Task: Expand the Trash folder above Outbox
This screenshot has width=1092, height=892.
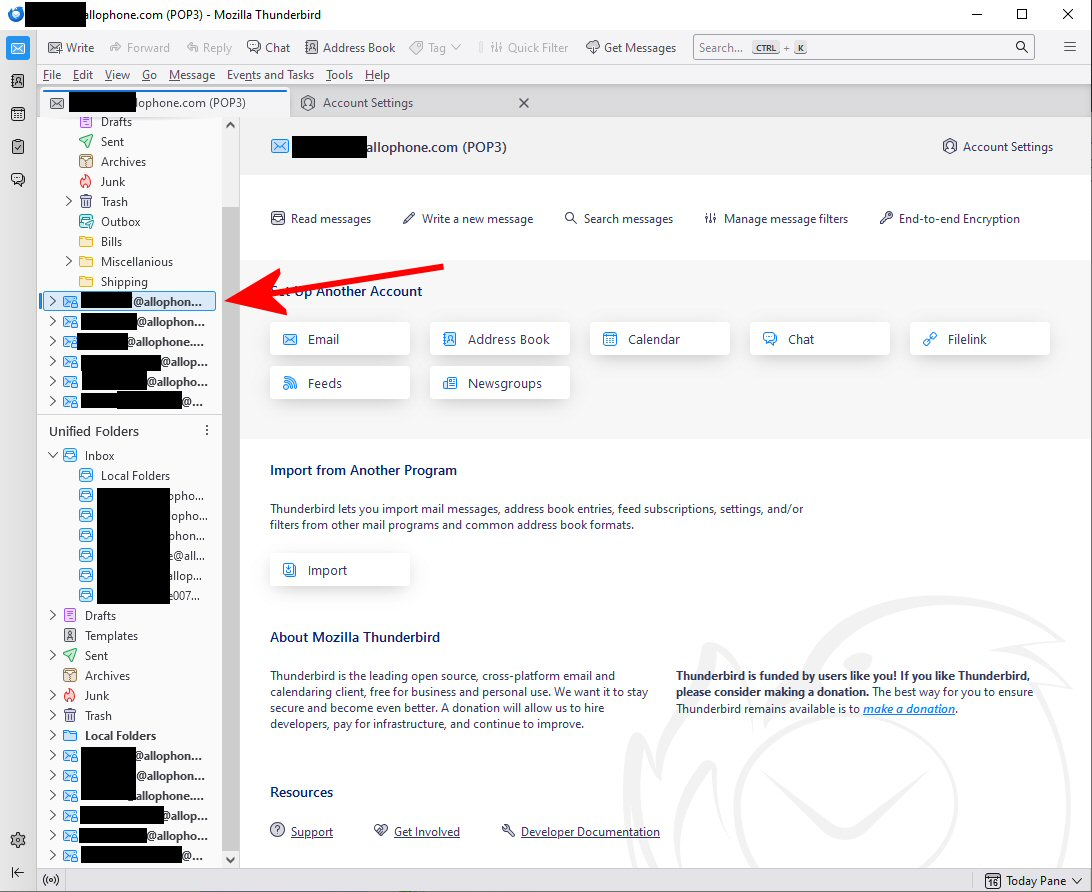Action: [x=68, y=201]
